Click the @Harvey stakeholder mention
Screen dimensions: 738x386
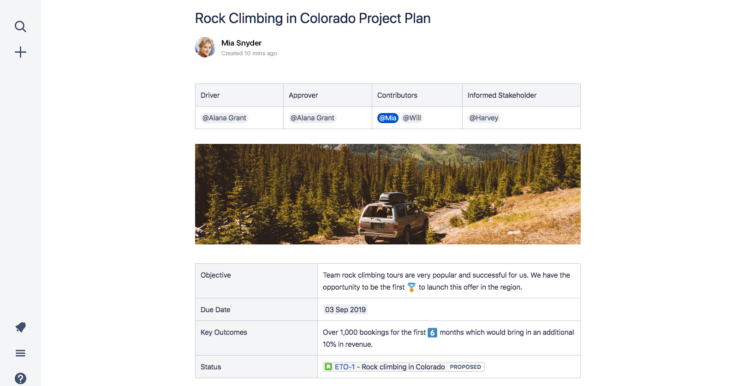coord(484,118)
